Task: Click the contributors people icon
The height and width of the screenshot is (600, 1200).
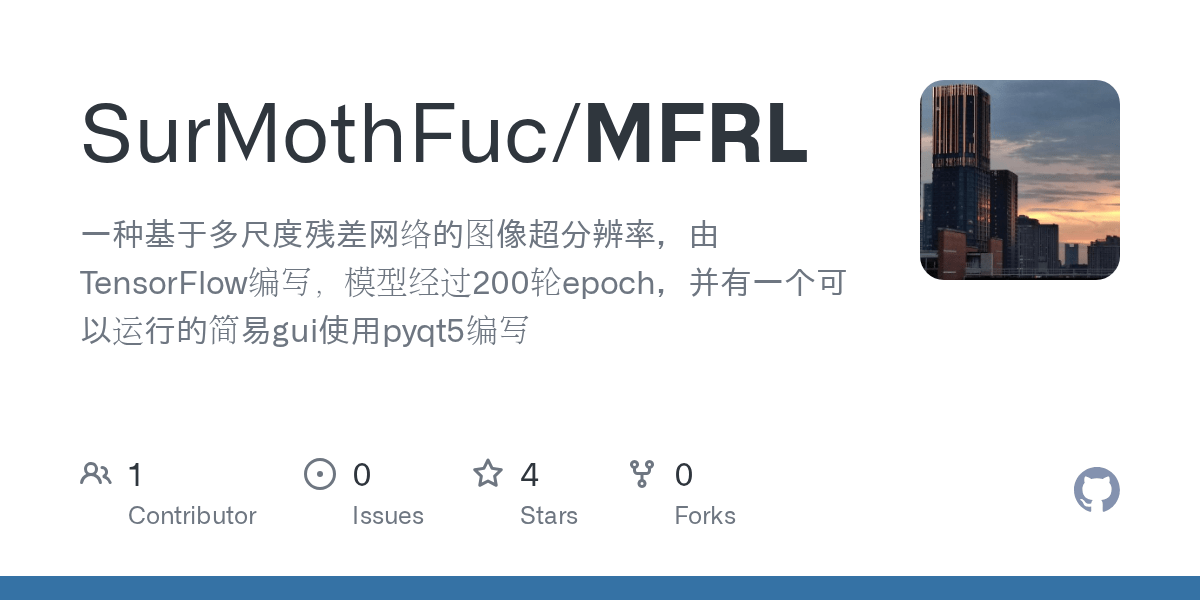Action: coord(96,474)
